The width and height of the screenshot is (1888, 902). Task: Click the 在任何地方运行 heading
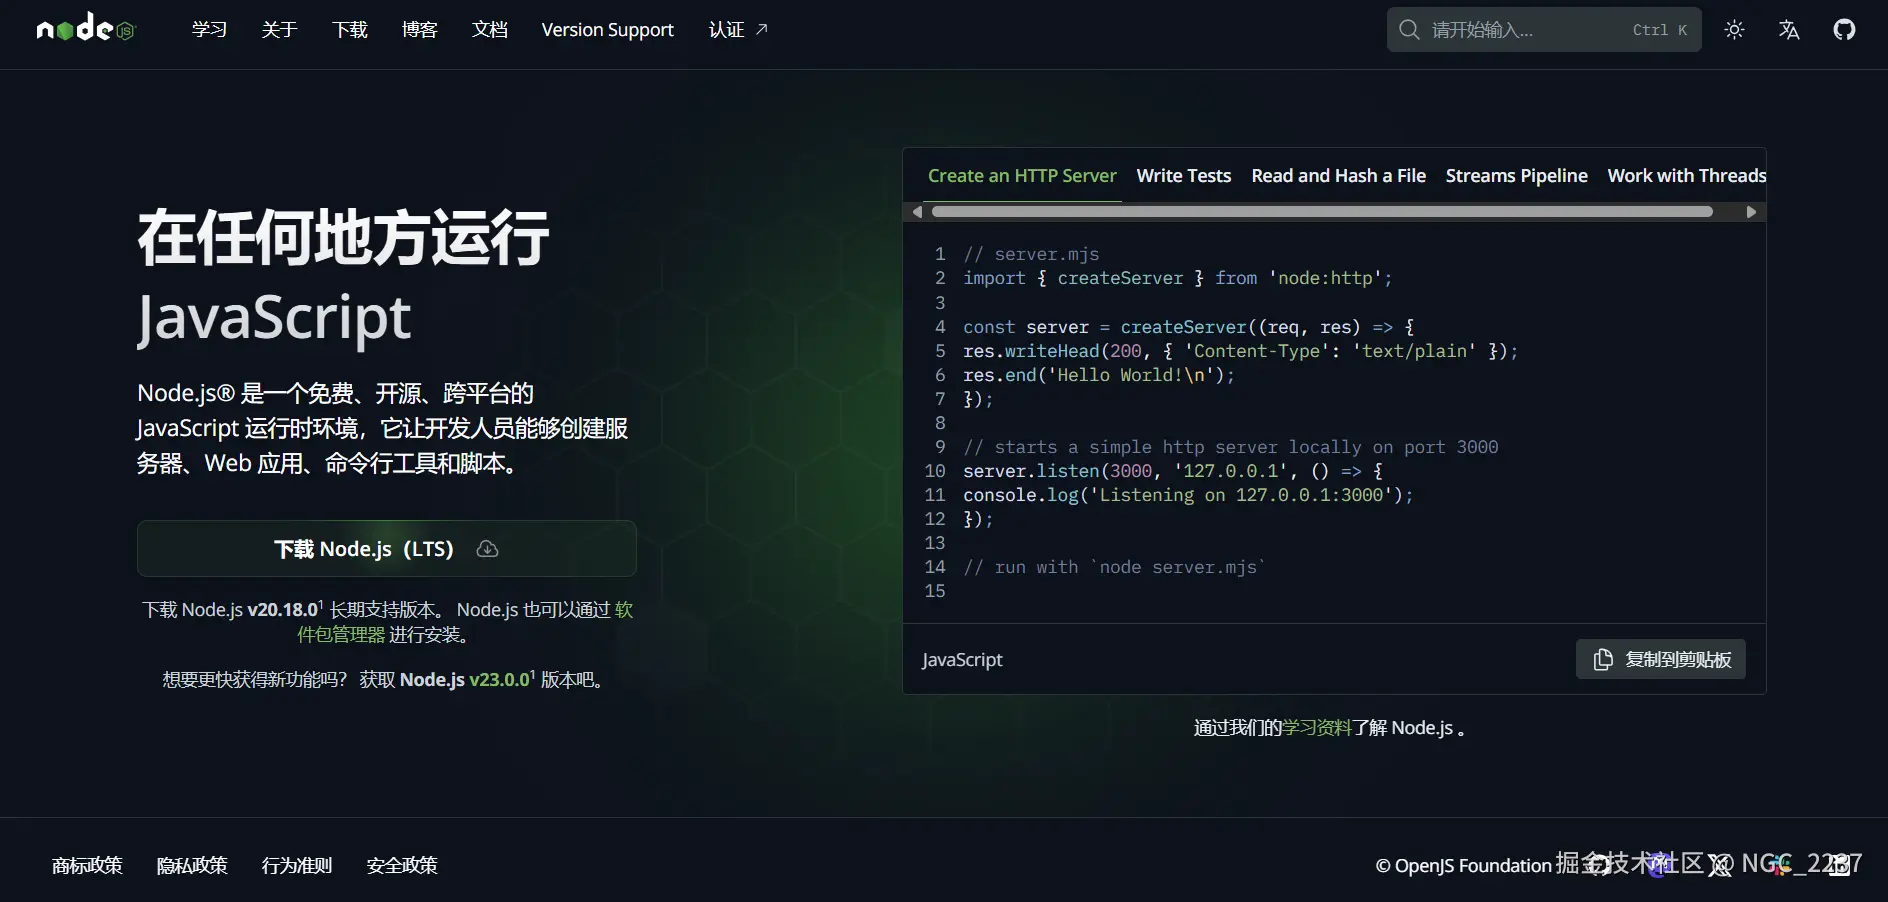click(344, 238)
